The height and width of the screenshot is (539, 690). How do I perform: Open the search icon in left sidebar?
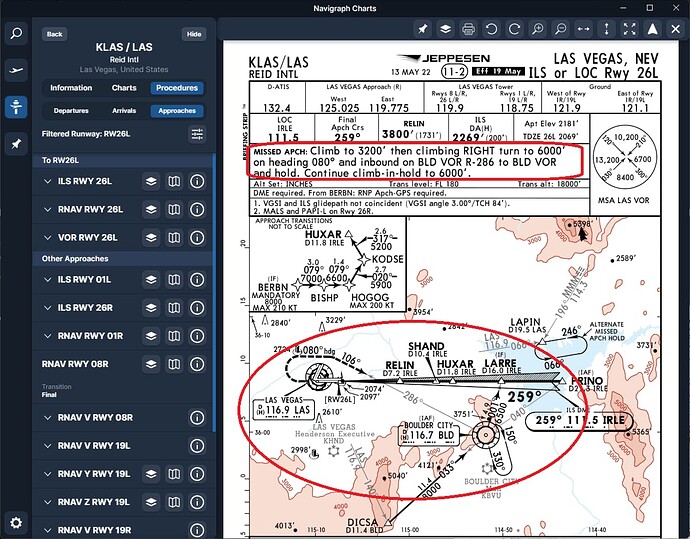click(x=16, y=33)
